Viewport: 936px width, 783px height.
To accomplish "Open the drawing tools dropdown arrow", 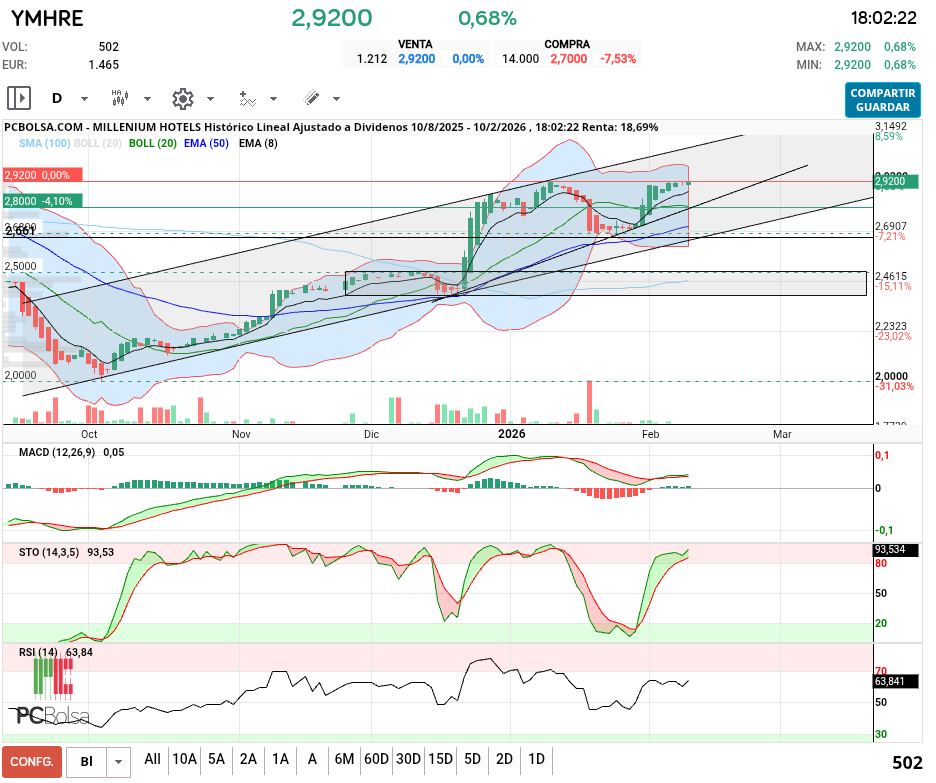I will tap(335, 98).
